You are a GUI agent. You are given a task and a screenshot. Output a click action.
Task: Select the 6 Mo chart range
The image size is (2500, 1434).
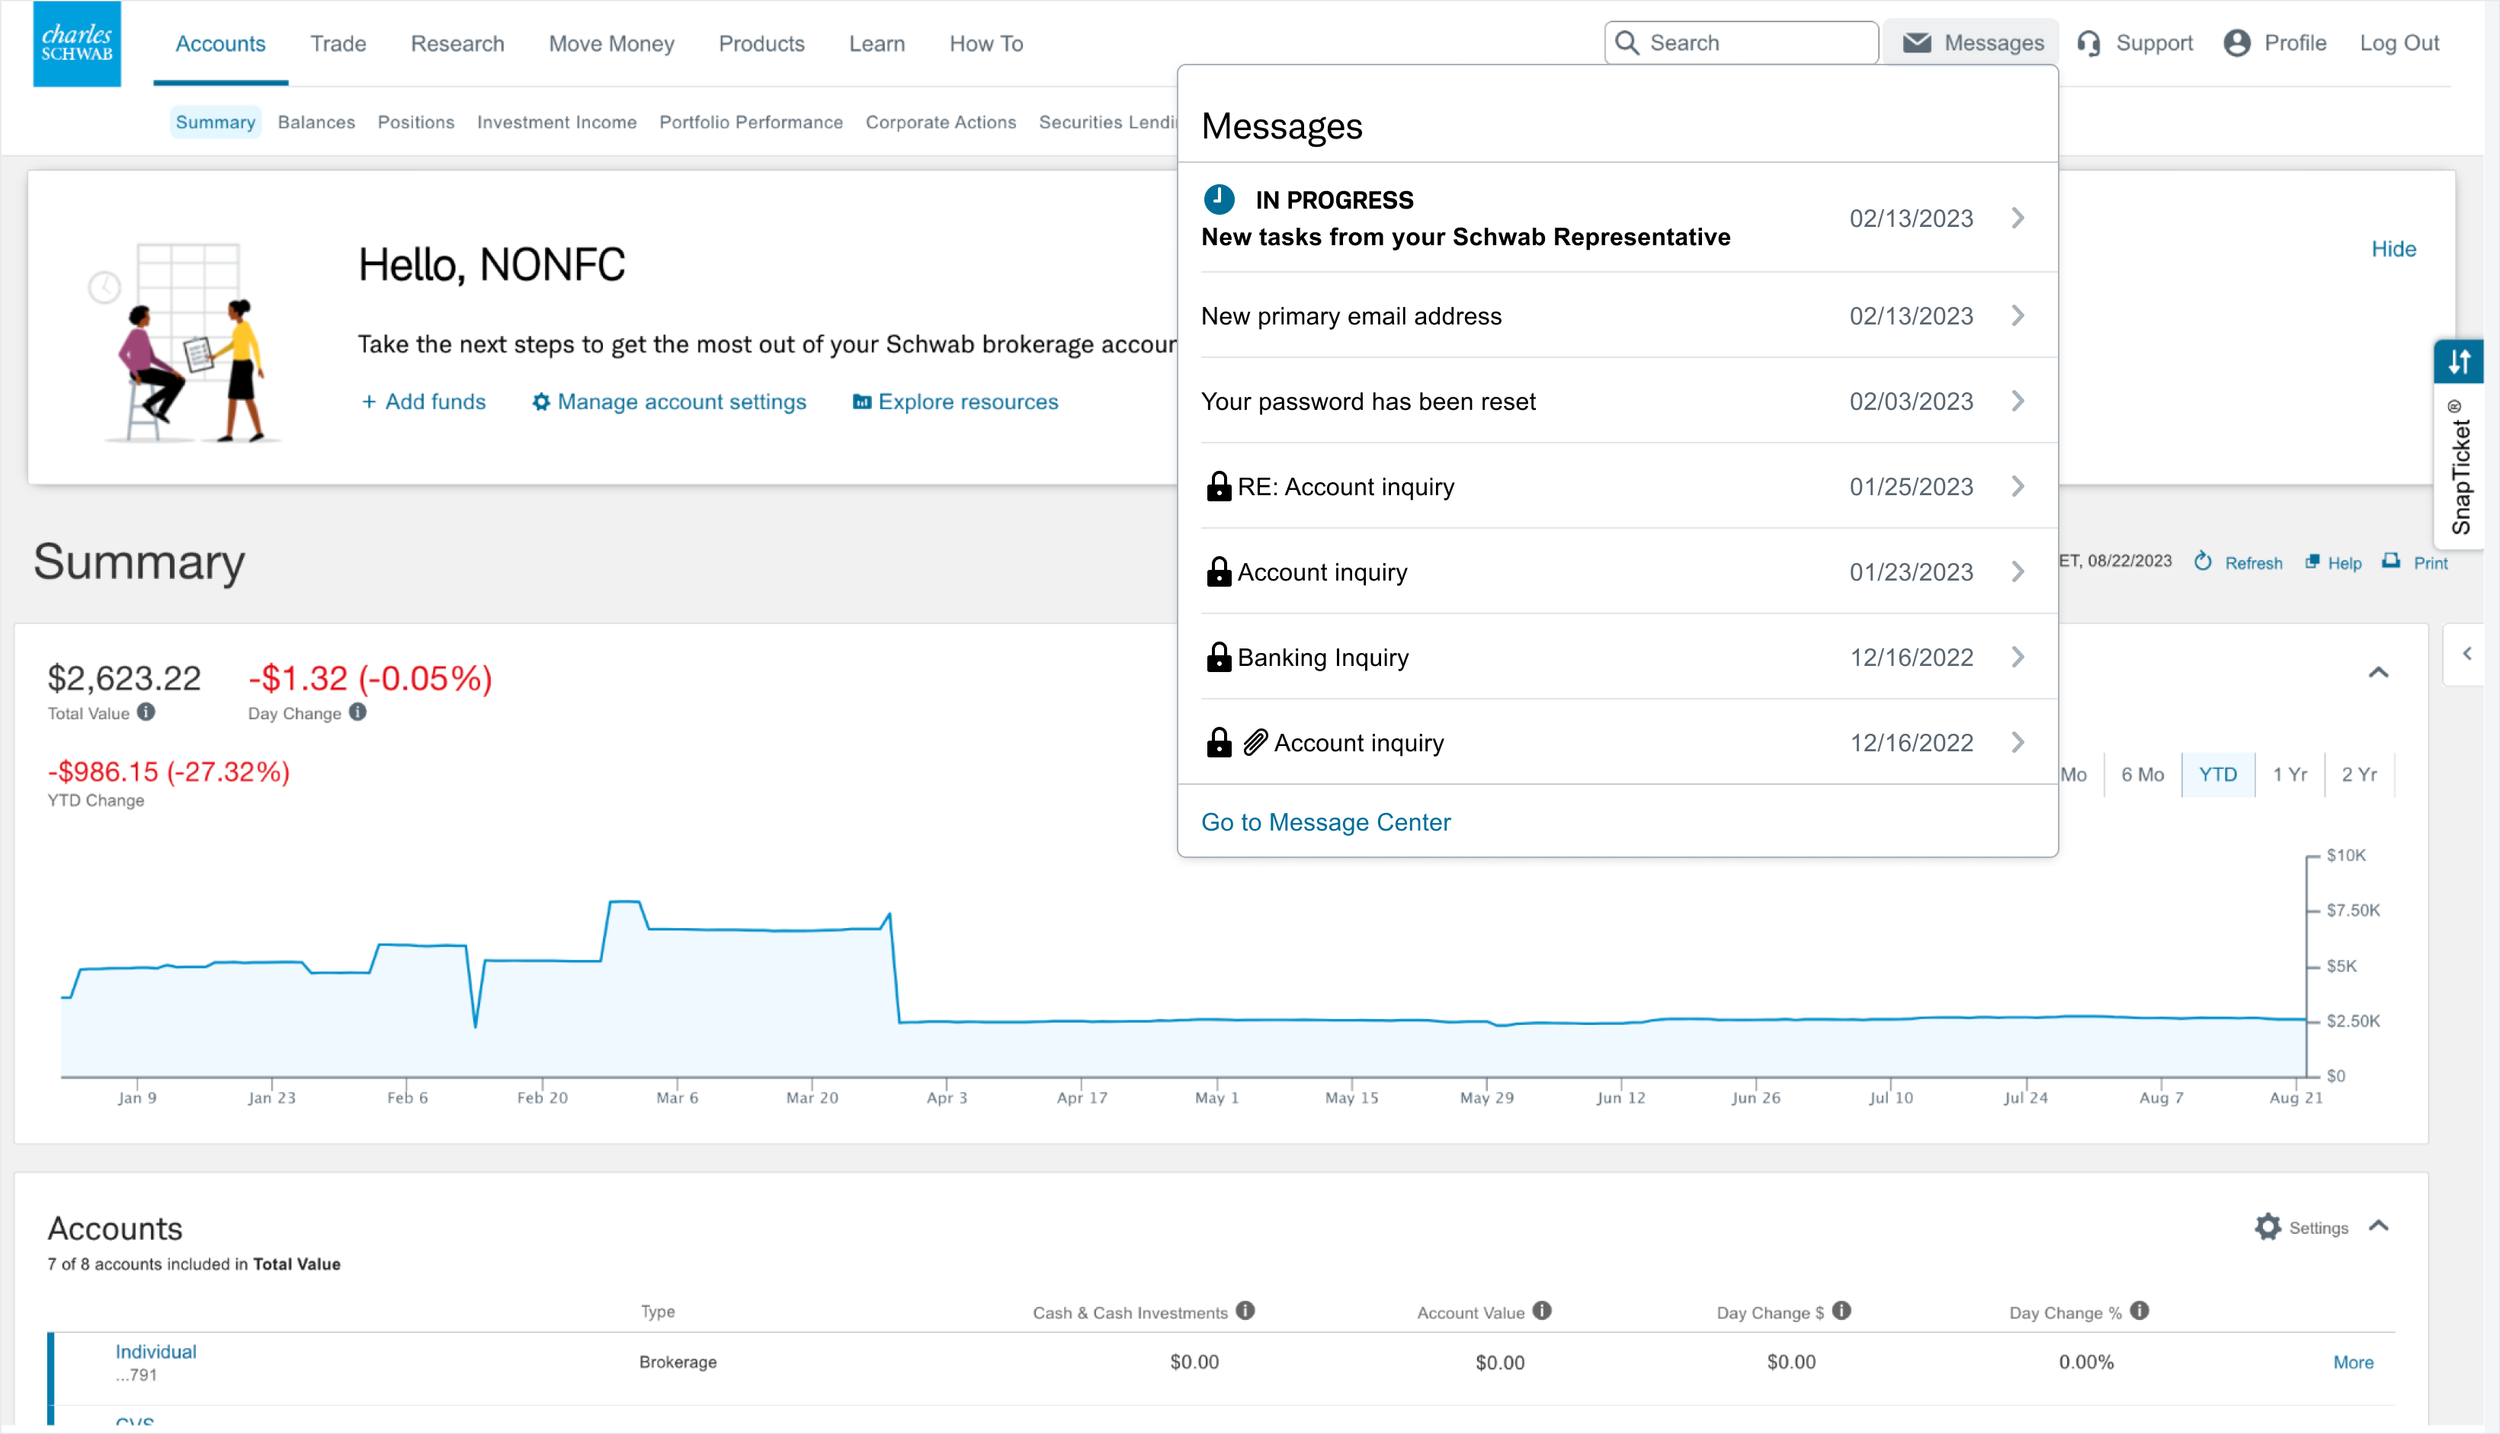[x=2142, y=774]
